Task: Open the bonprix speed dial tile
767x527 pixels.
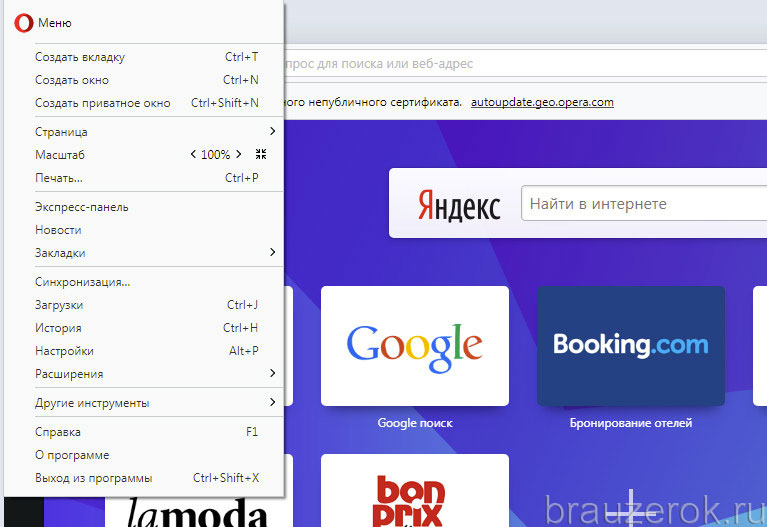Action: click(x=415, y=490)
